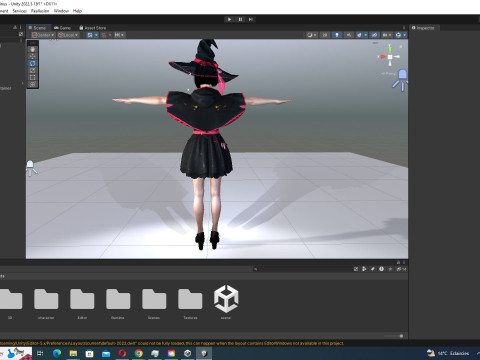Click the Step frame button
The width and height of the screenshot is (480, 360).
pyautogui.click(x=251, y=19)
